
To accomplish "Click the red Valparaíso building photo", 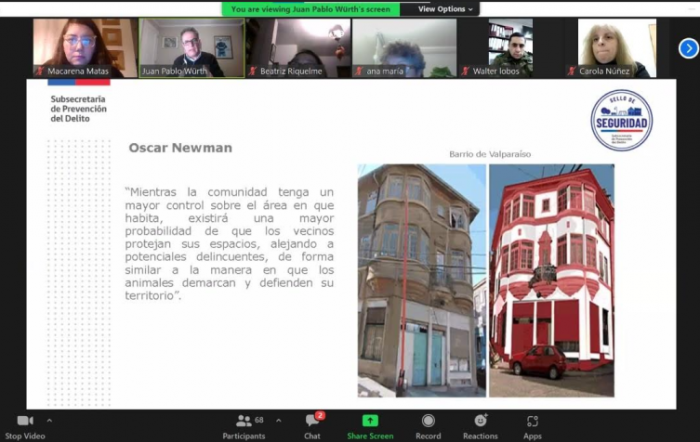I will coord(551,280).
